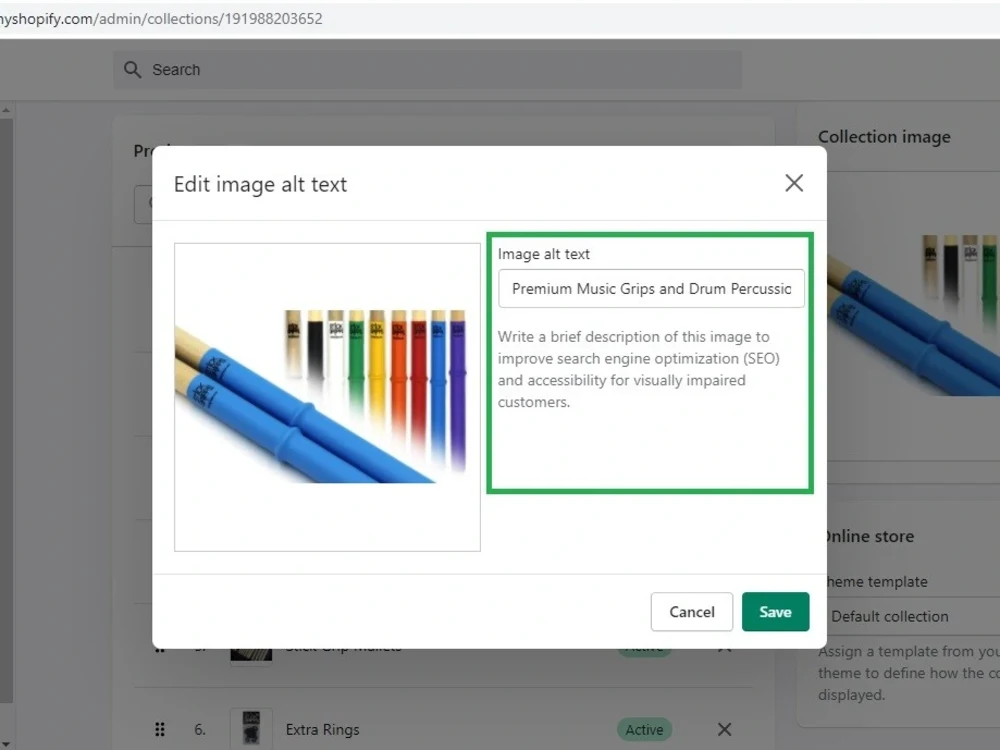Click the Collection image heading
This screenshot has width=1000, height=750.
(884, 136)
